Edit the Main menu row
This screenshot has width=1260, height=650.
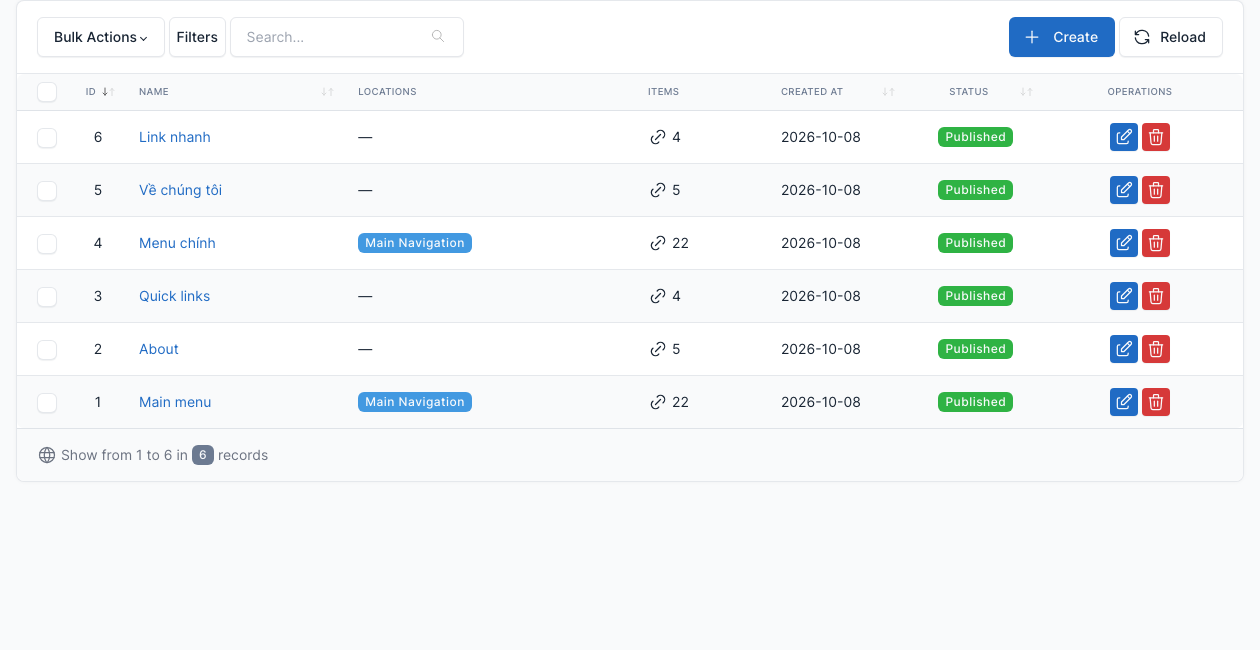pyautogui.click(x=1124, y=402)
